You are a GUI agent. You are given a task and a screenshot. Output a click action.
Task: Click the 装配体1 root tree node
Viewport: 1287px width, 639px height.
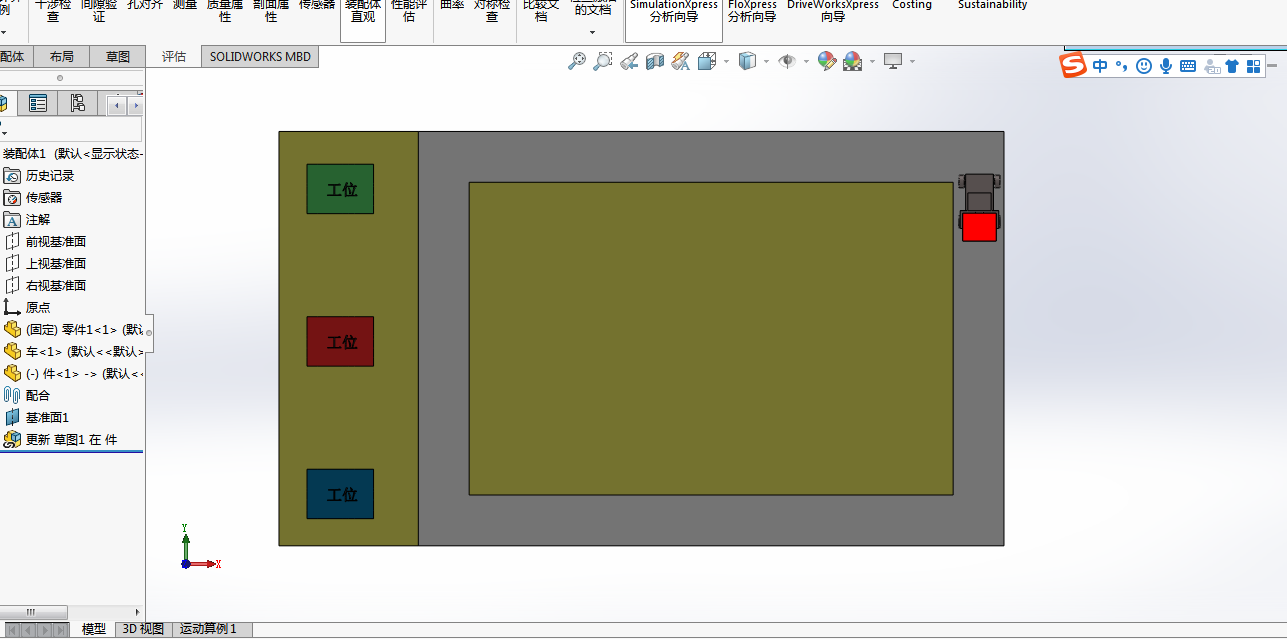point(73,154)
